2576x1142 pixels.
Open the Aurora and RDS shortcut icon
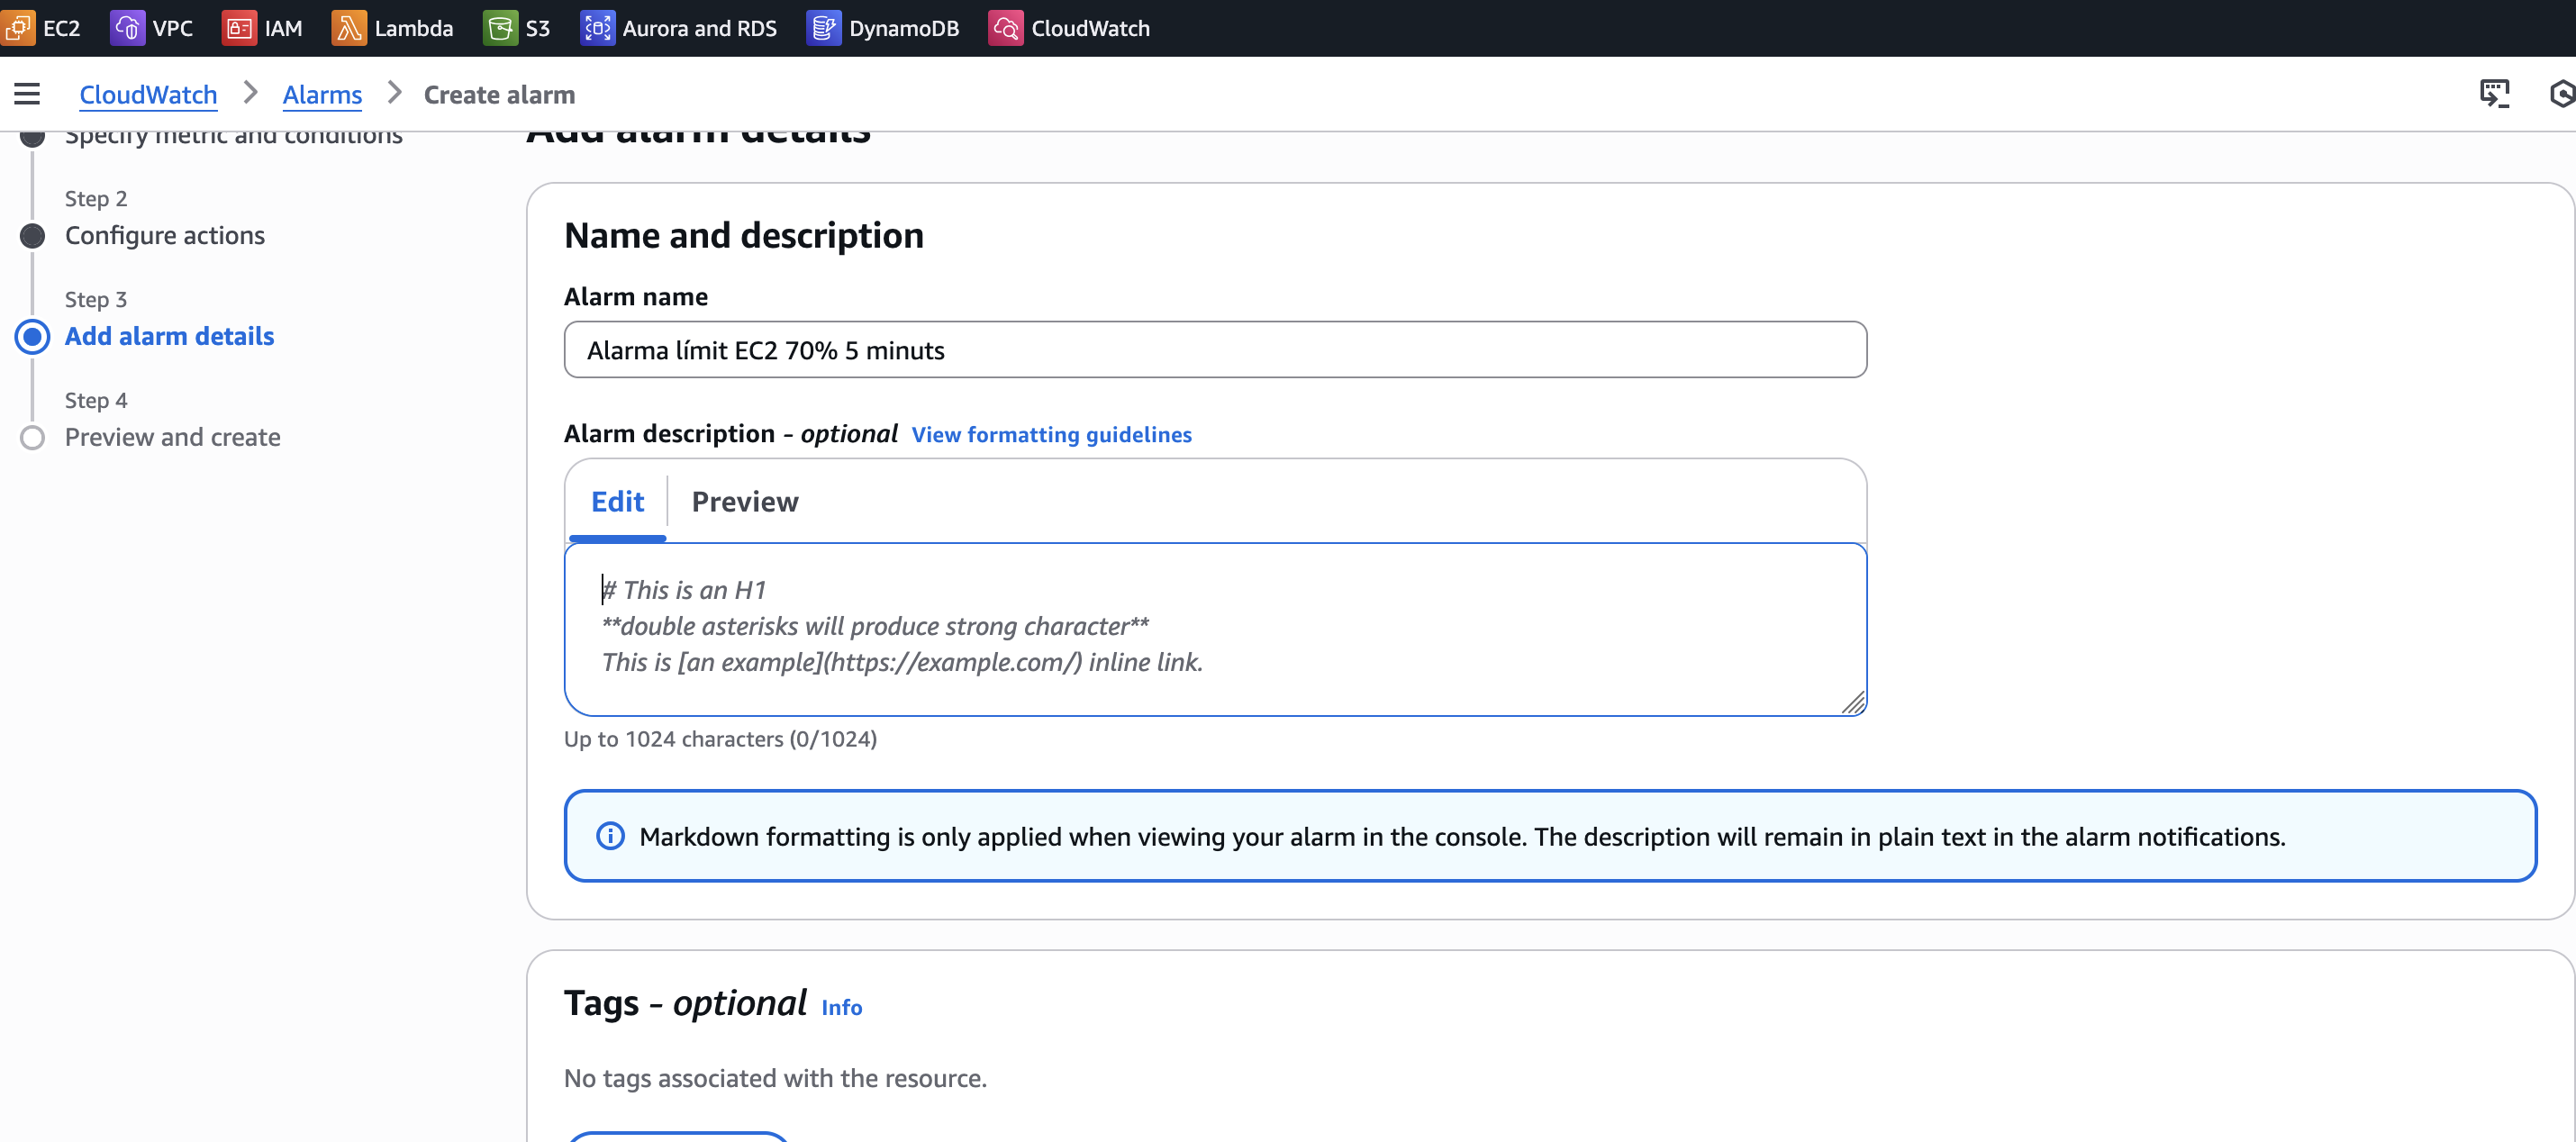(x=597, y=28)
